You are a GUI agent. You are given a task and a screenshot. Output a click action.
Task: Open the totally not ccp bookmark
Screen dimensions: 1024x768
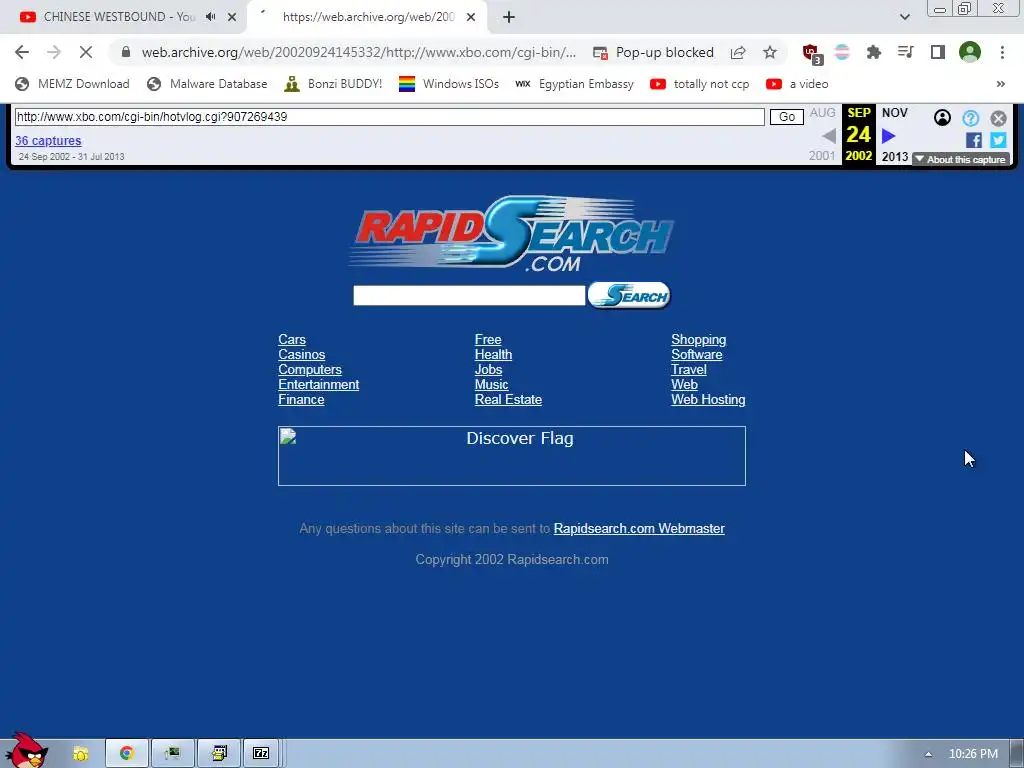coord(699,84)
